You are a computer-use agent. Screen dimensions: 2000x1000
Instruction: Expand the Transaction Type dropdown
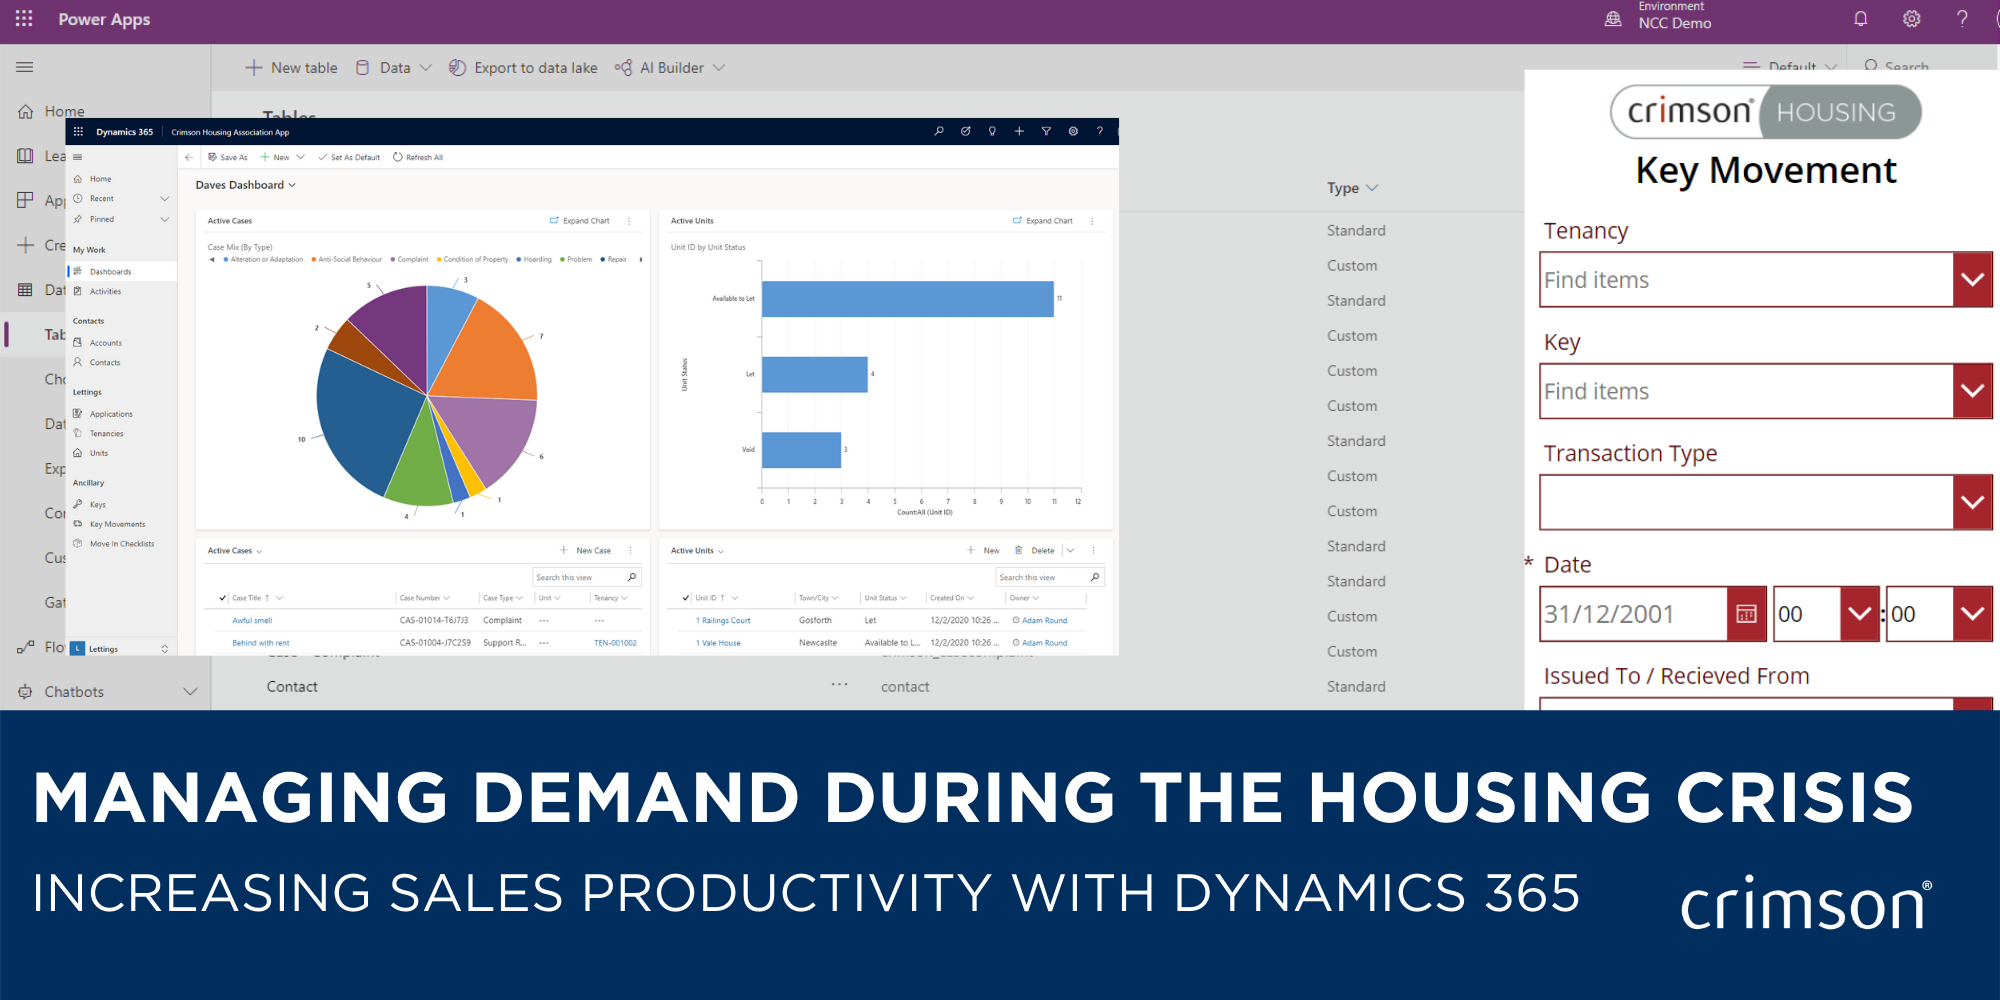coord(1972,502)
